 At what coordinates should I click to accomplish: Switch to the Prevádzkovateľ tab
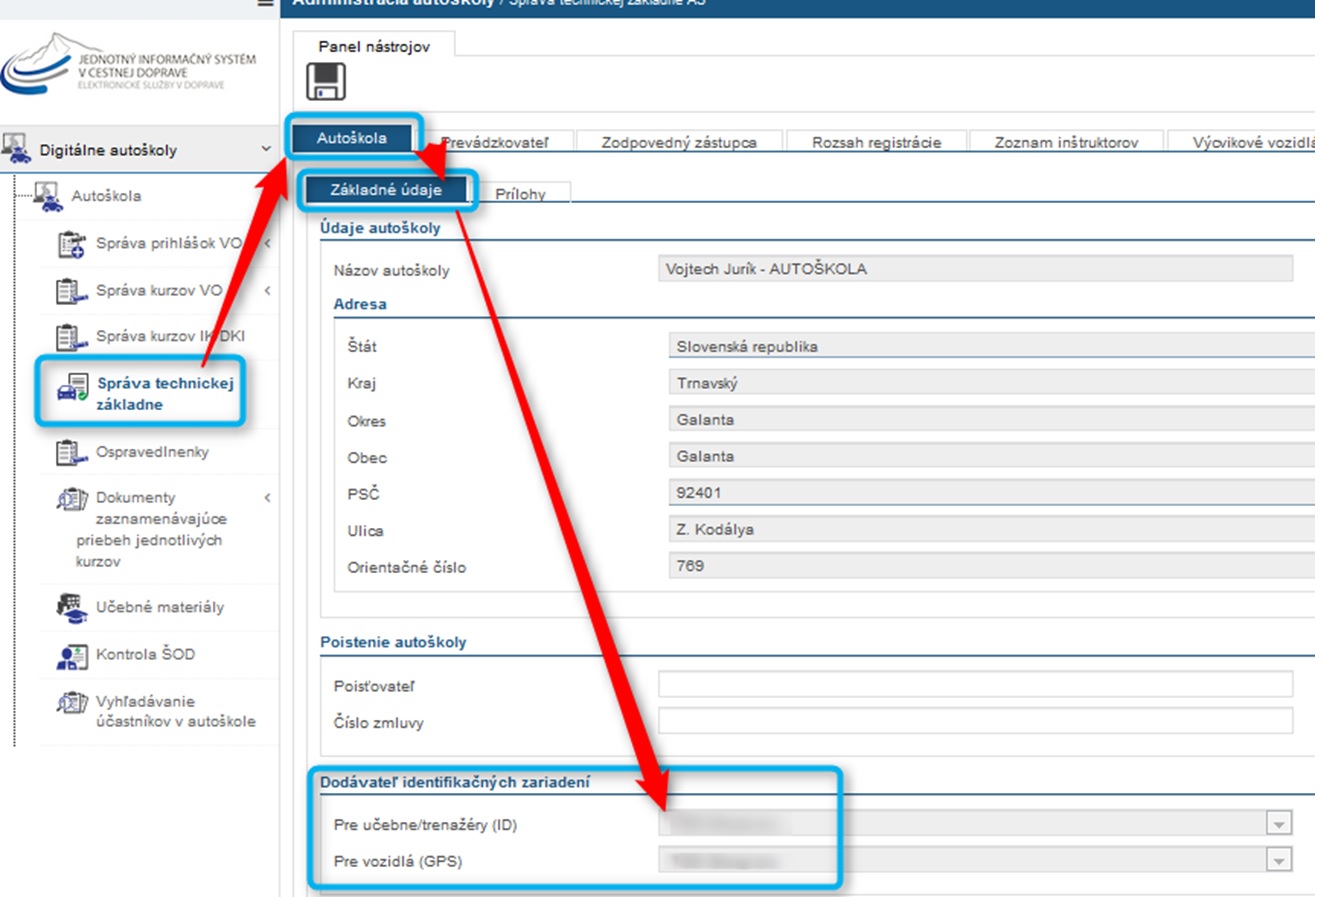[x=497, y=143]
